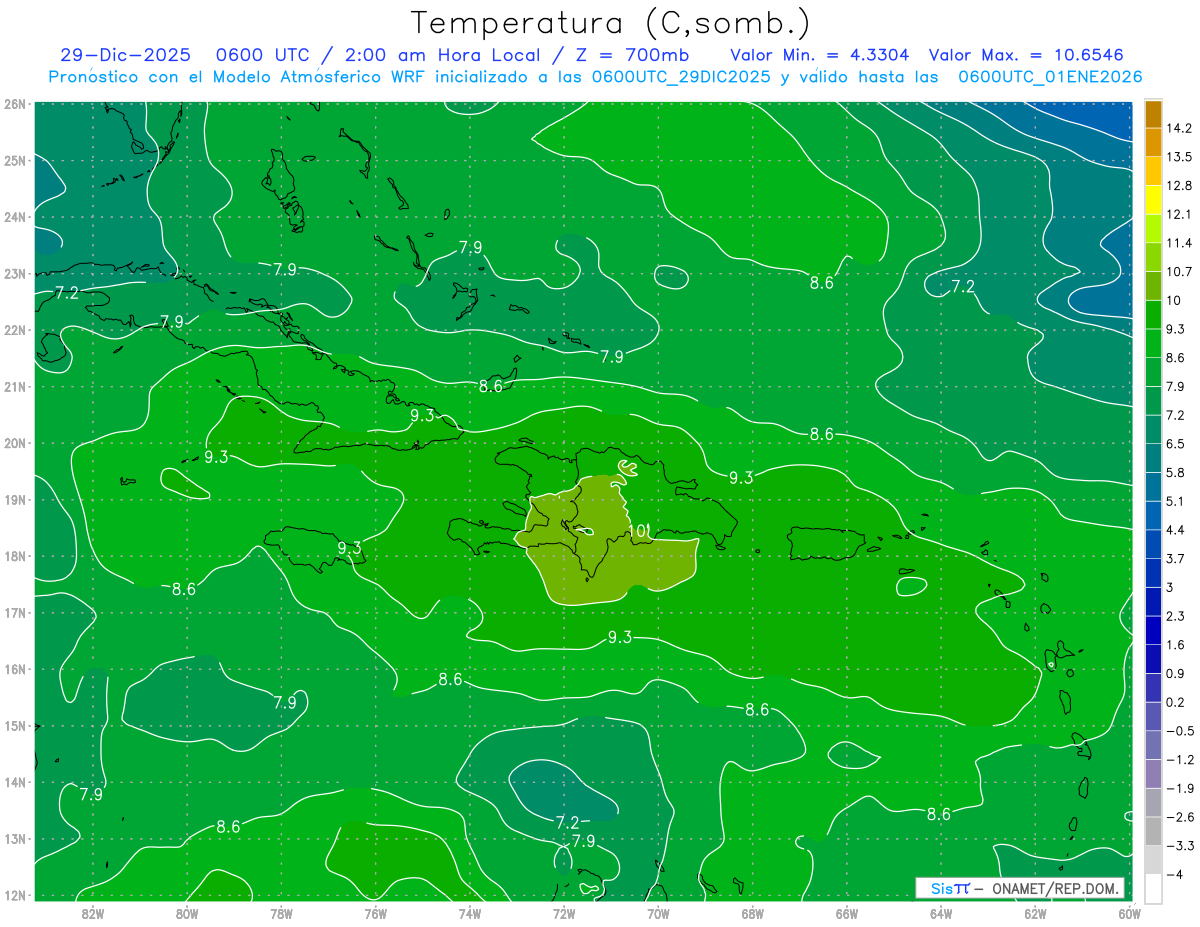
Task: Click the '7.2' contour label near 14N 72W
Action: (567, 822)
